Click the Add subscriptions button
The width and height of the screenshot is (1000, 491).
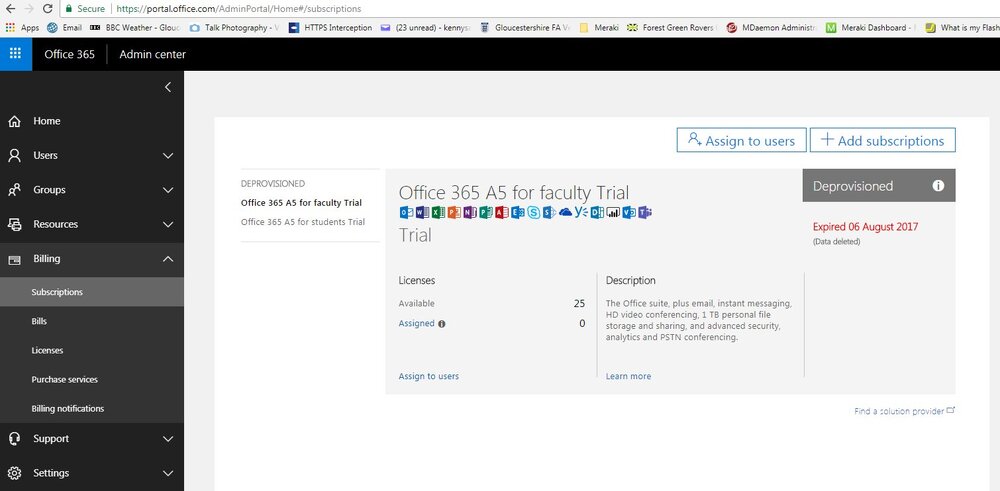pyautogui.click(x=883, y=140)
